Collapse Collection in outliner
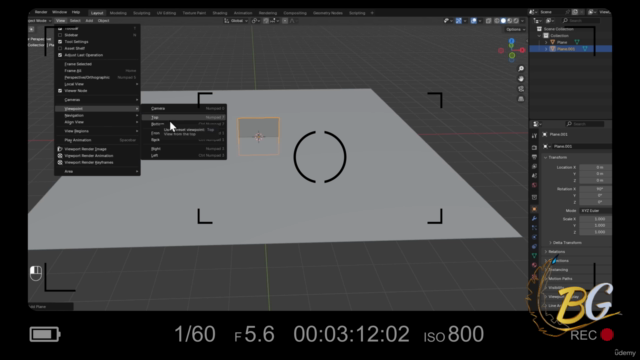This screenshot has width=640, height=360. tap(539, 36)
